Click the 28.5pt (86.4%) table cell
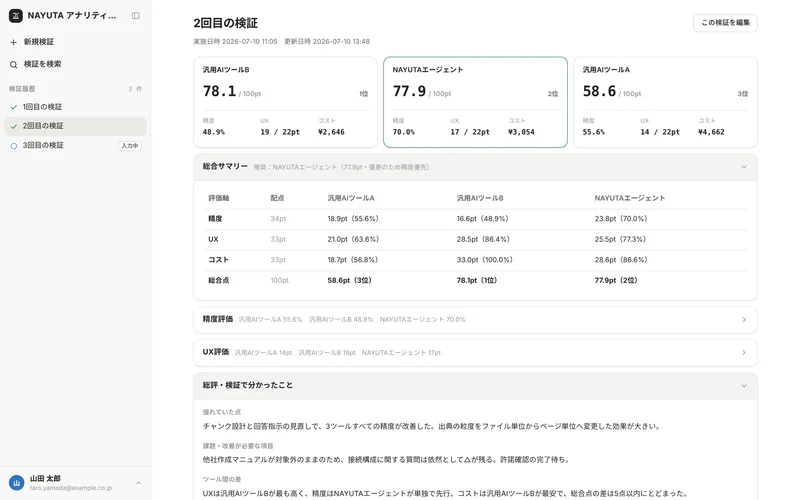Viewport: 800px width, 500px height. tap(483, 239)
